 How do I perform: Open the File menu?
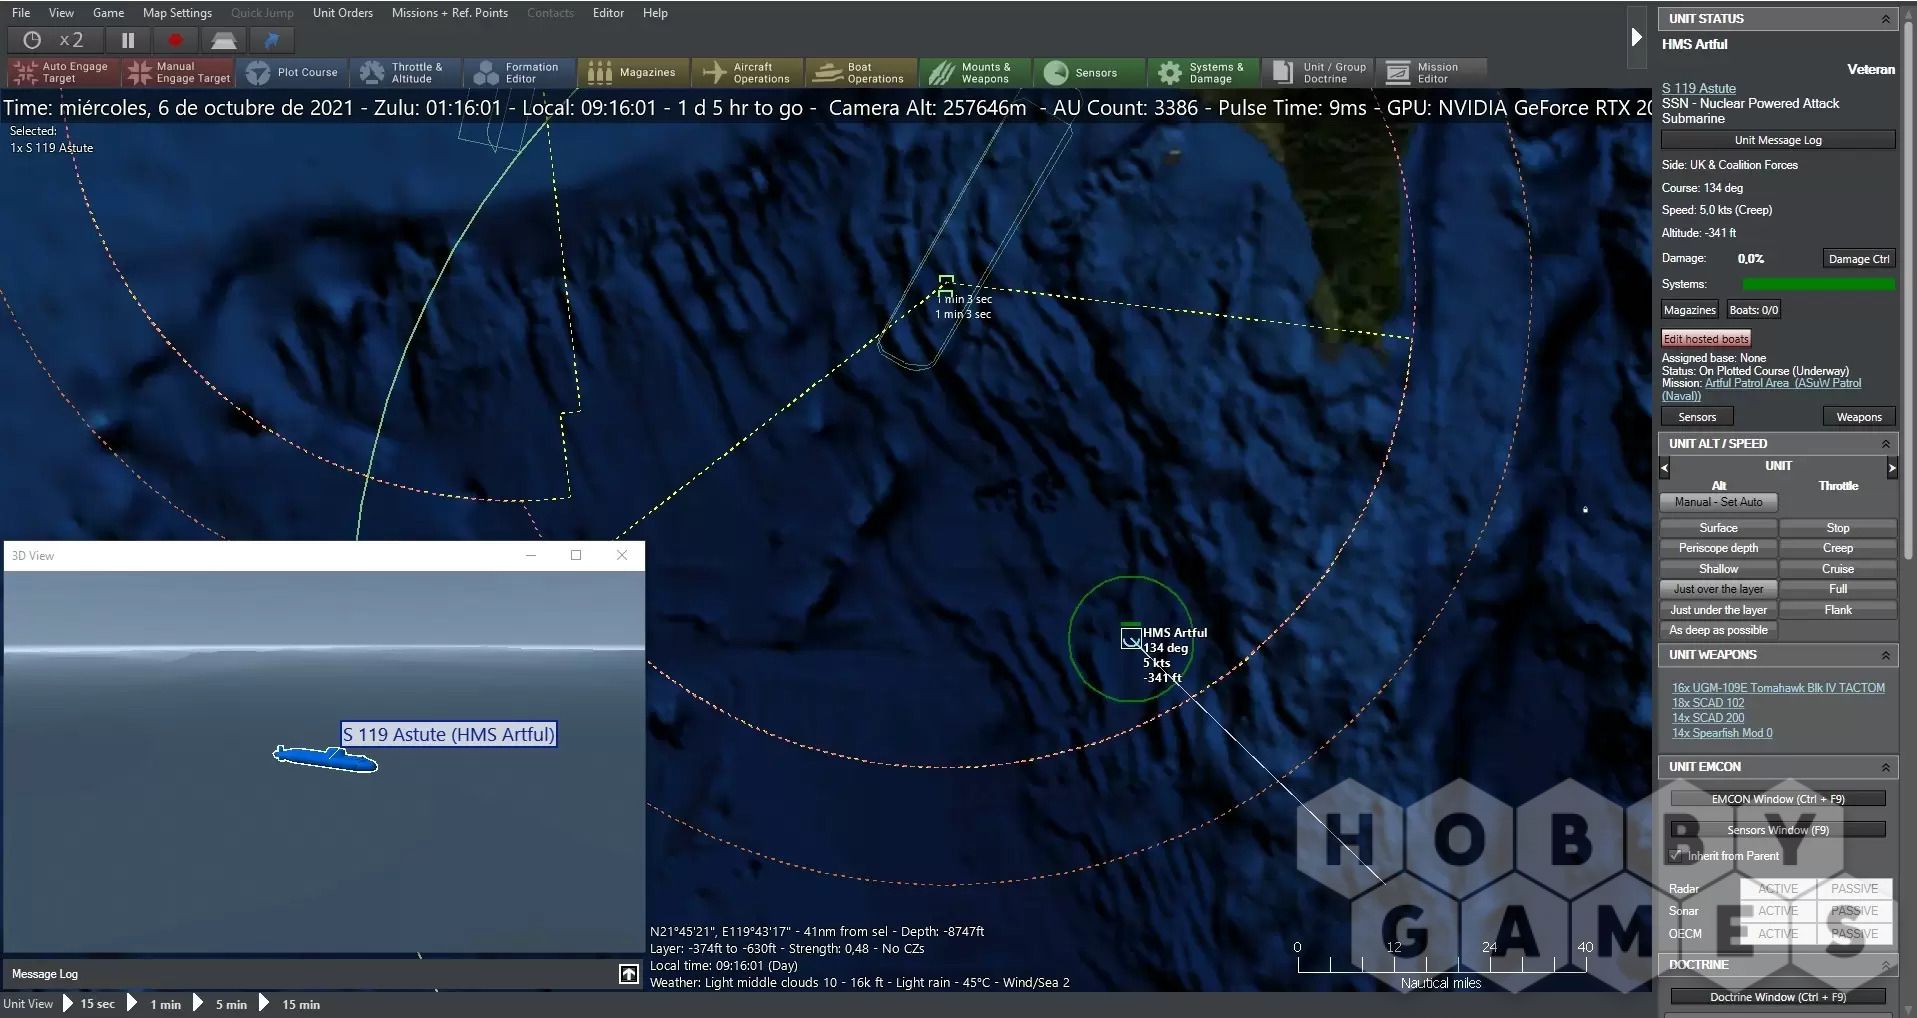pyautogui.click(x=21, y=13)
